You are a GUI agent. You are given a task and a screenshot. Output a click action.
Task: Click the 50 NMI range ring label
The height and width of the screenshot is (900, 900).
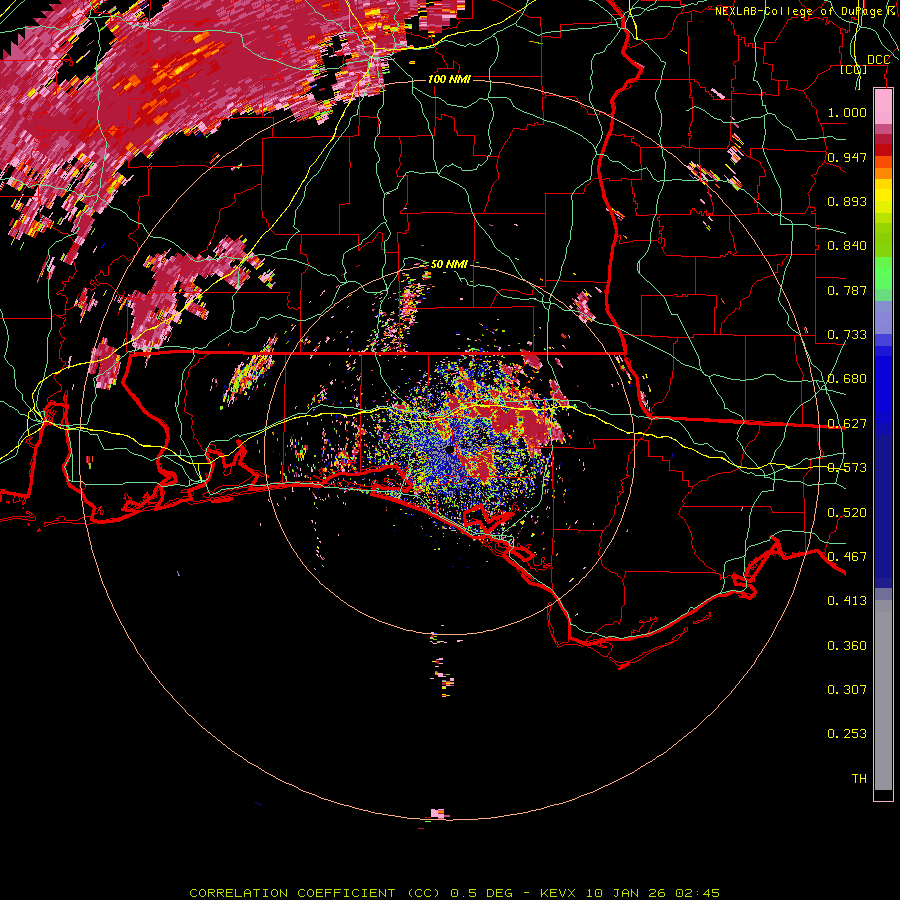pyautogui.click(x=449, y=264)
